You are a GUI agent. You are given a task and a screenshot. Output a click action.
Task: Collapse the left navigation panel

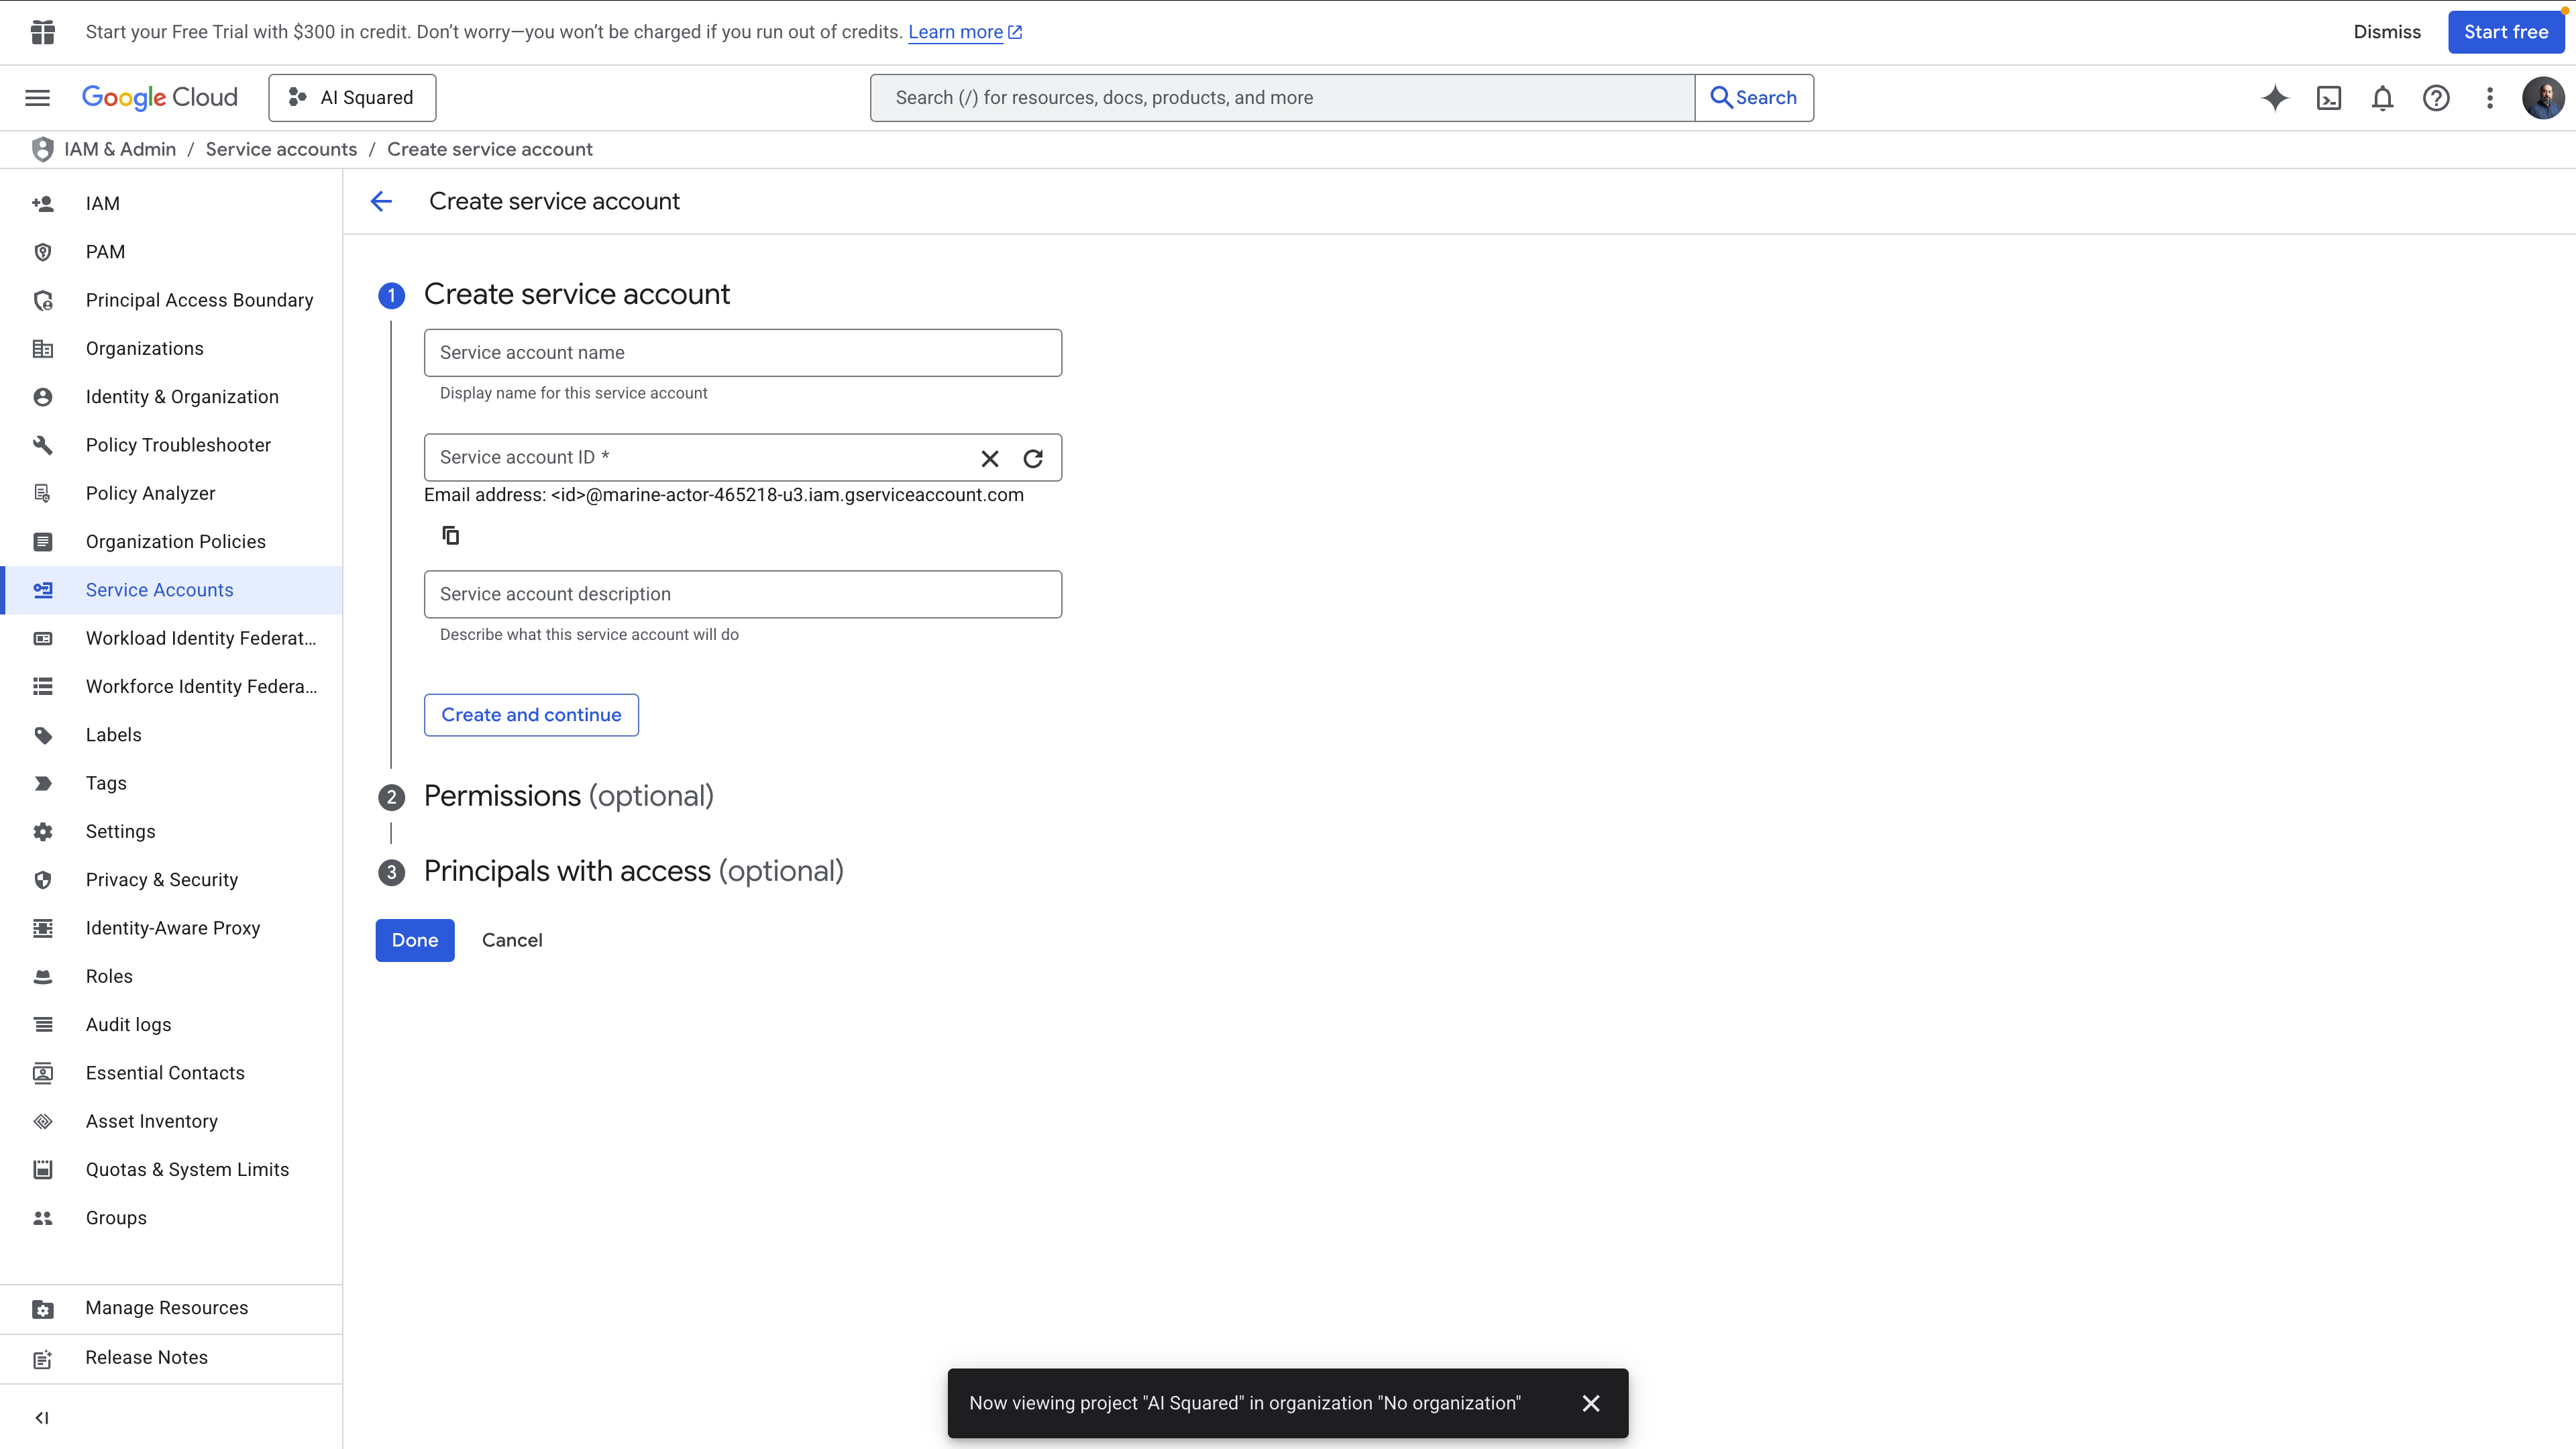(x=42, y=1417)
